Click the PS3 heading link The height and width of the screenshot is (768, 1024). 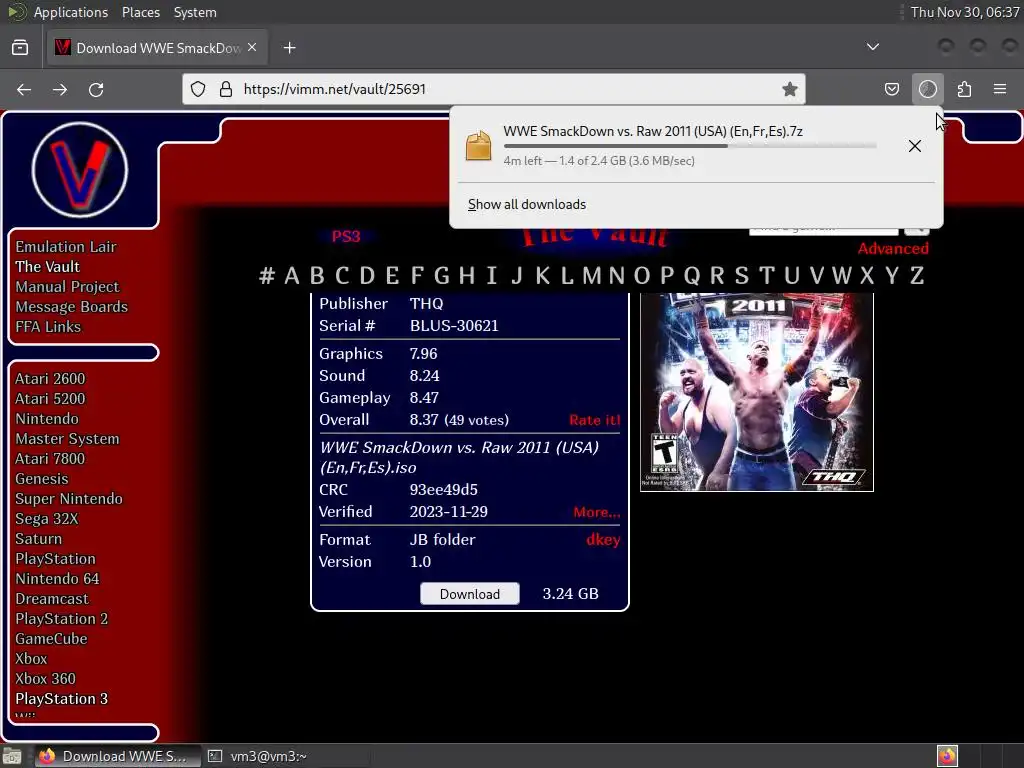345,236
